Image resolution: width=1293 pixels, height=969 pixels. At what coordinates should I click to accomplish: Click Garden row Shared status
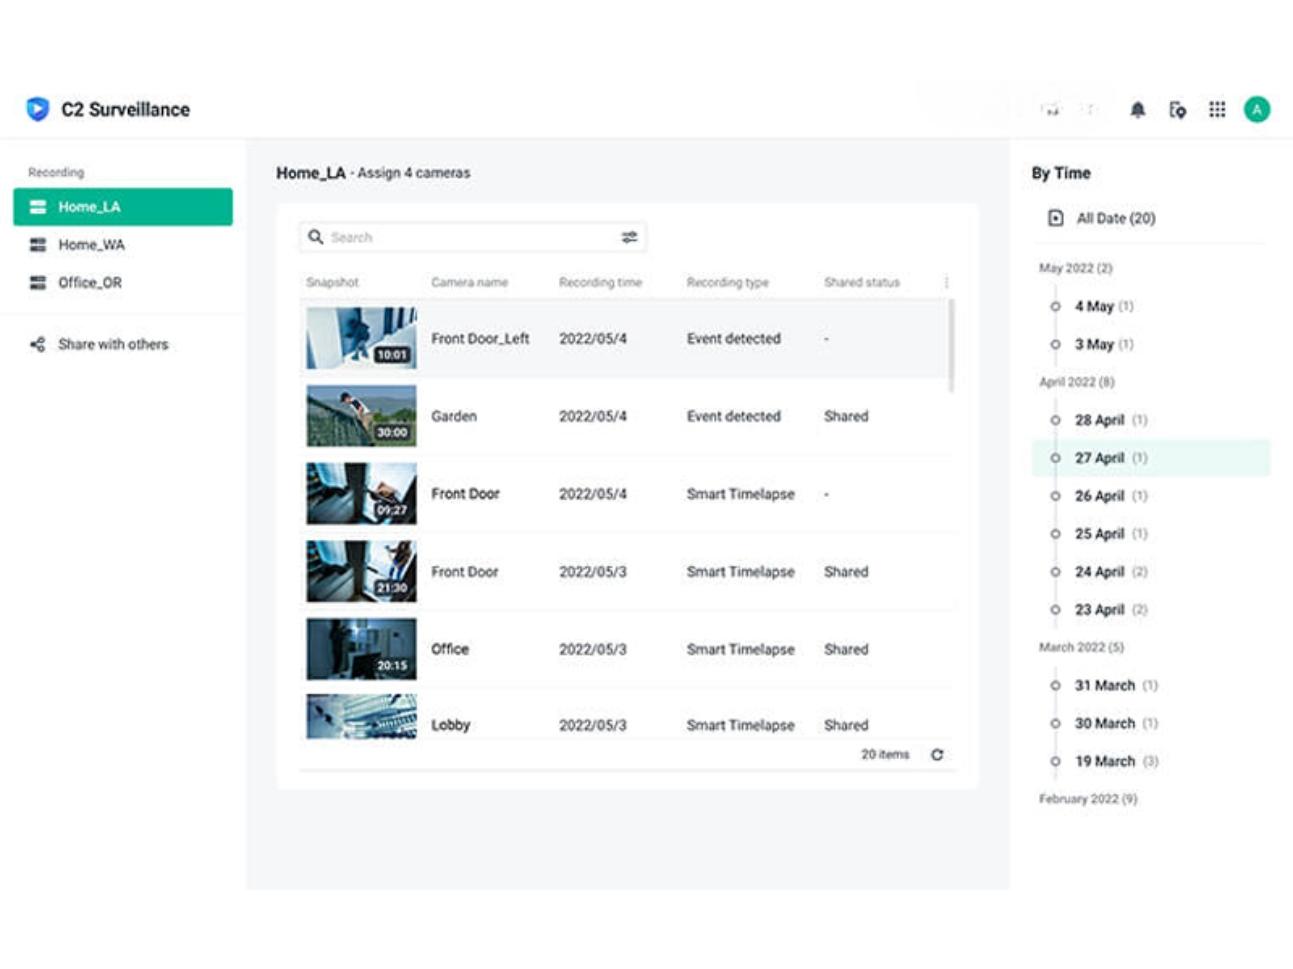click(x=846, y=416)
